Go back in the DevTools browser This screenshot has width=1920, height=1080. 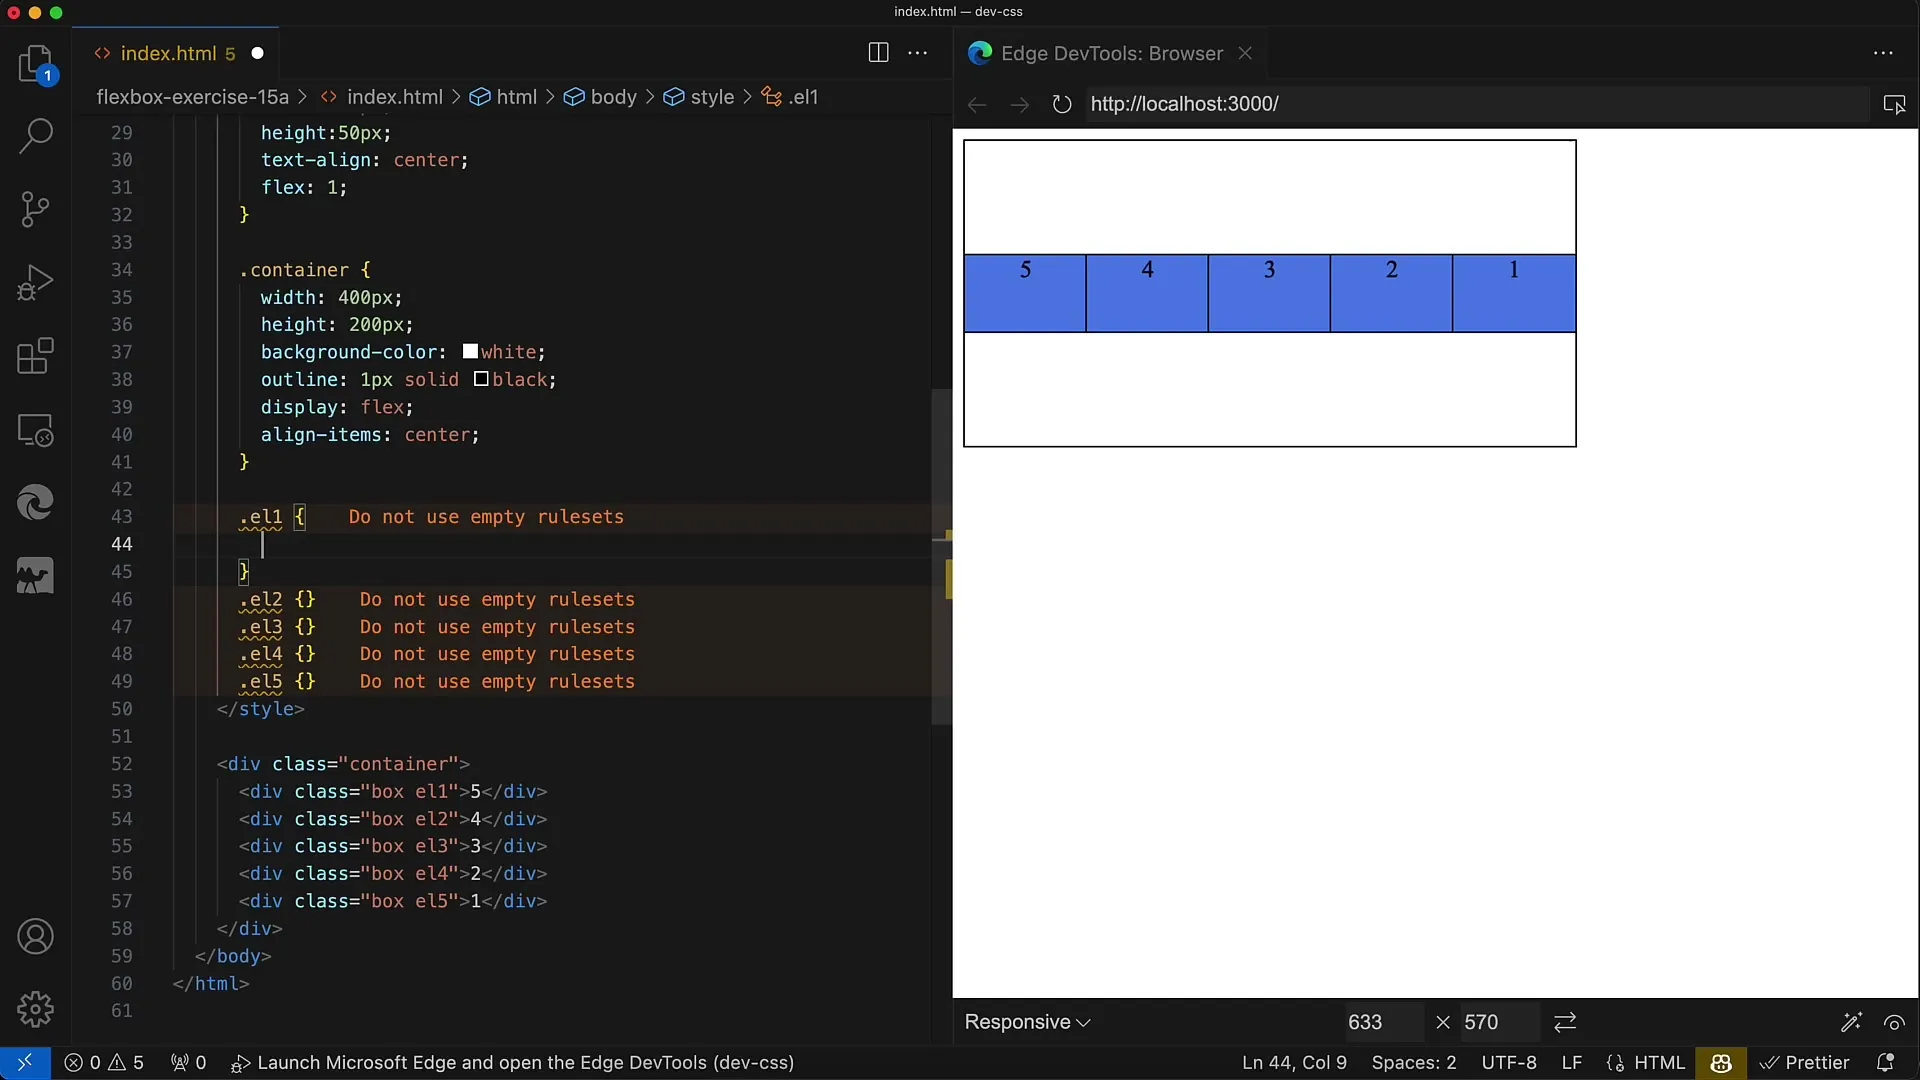977,104
